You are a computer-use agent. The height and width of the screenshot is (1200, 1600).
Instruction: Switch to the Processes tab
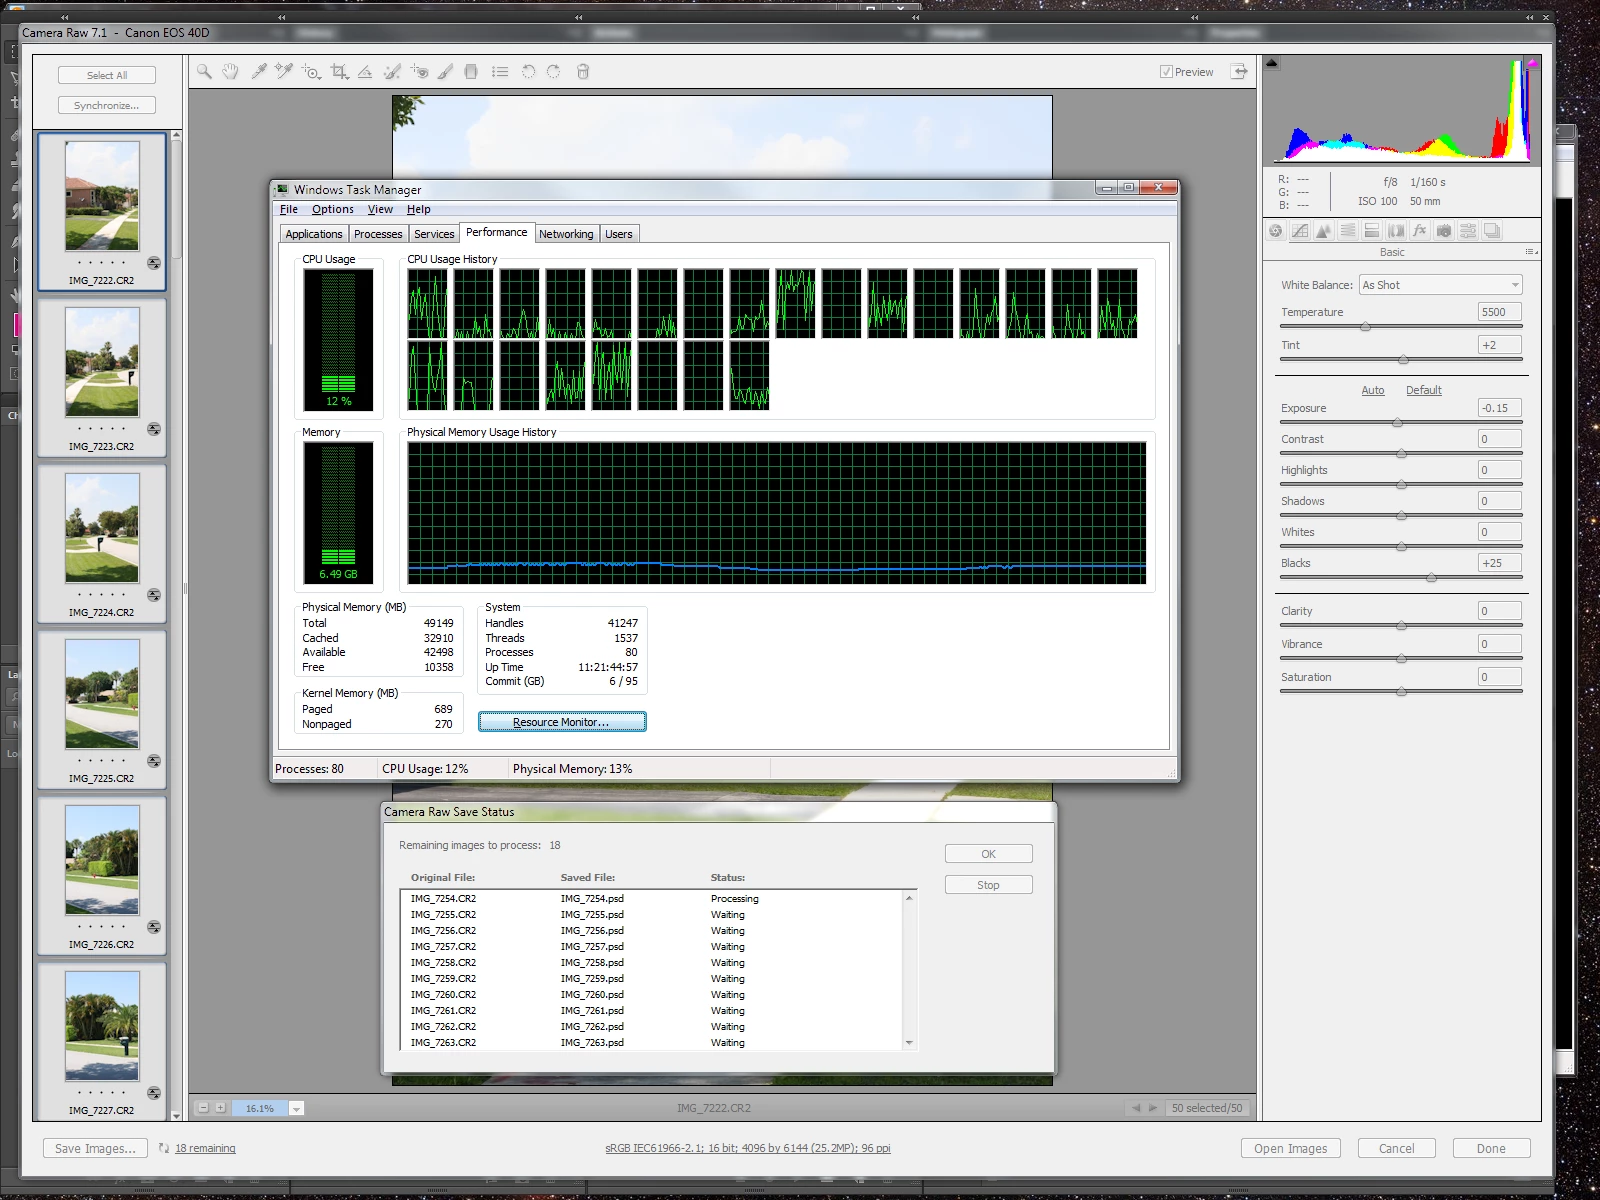click(x=378, y=234)
